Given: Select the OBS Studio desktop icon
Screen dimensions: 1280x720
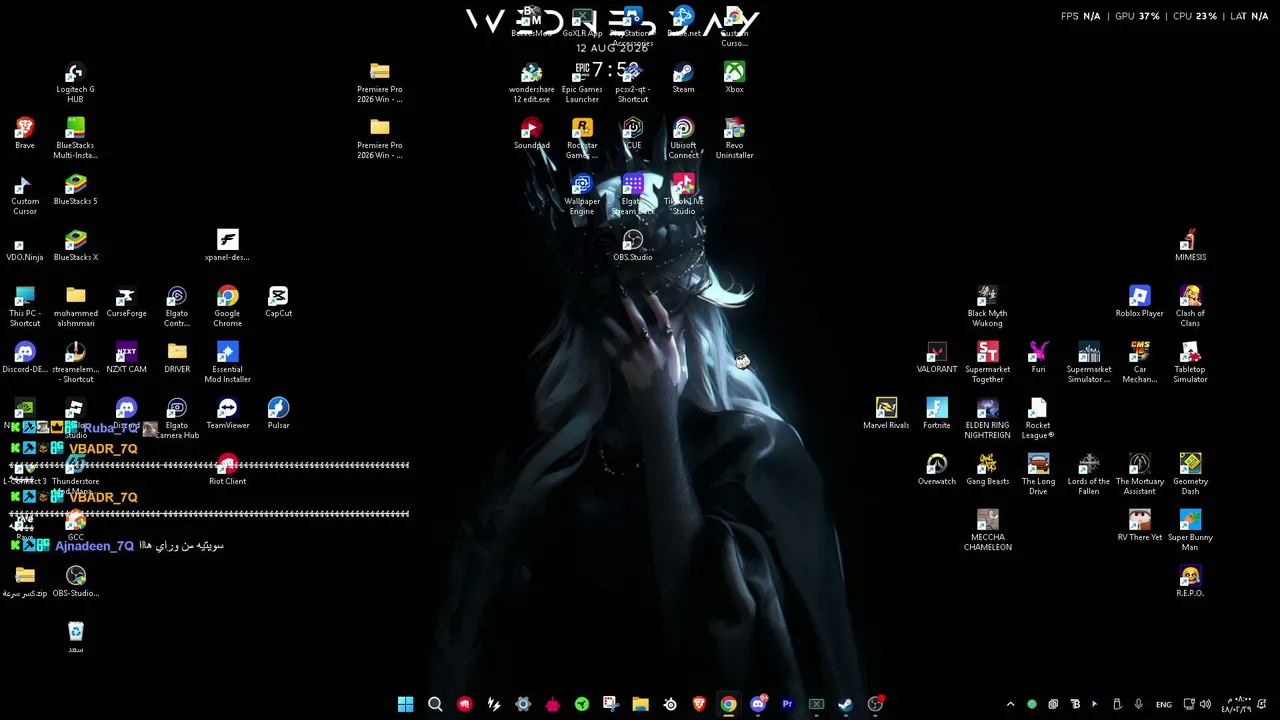Looking at the screenshot, I should tap(632, 246).
